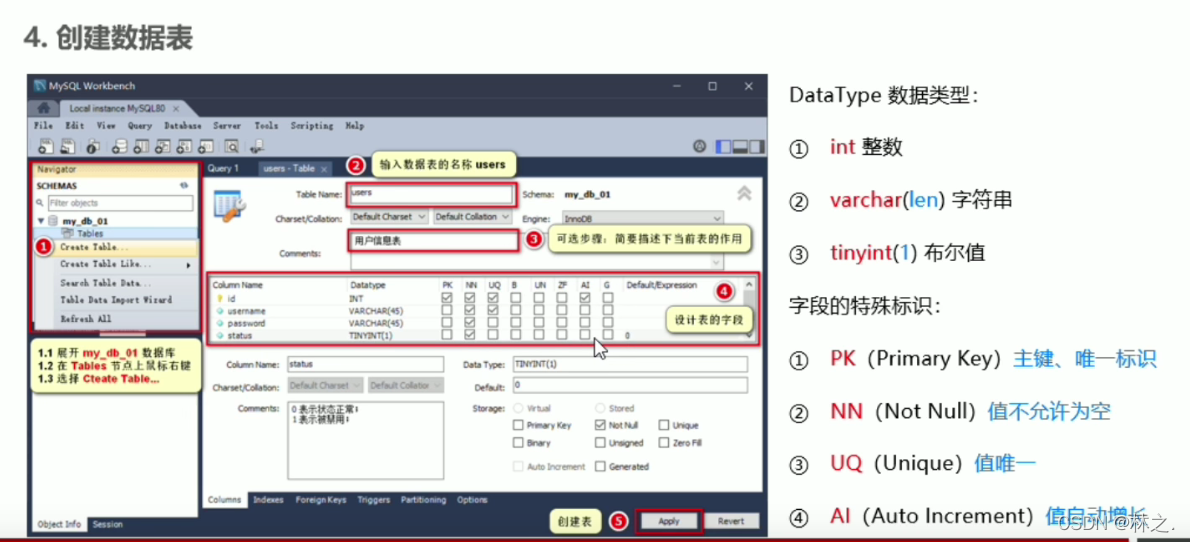Select the Stored storage radio button
1190x542 pixels.
(x=601, y=408)
